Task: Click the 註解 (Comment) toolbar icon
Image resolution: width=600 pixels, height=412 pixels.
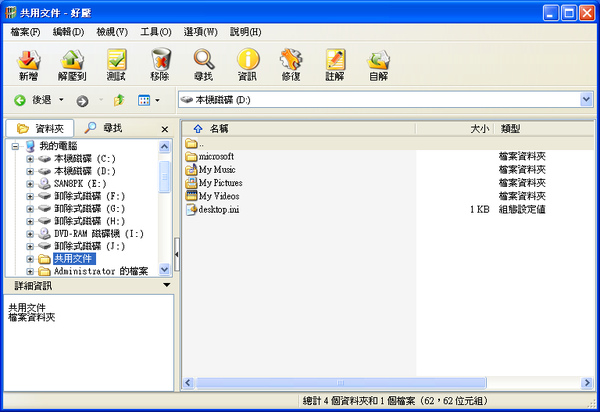Action: point(335,65)
